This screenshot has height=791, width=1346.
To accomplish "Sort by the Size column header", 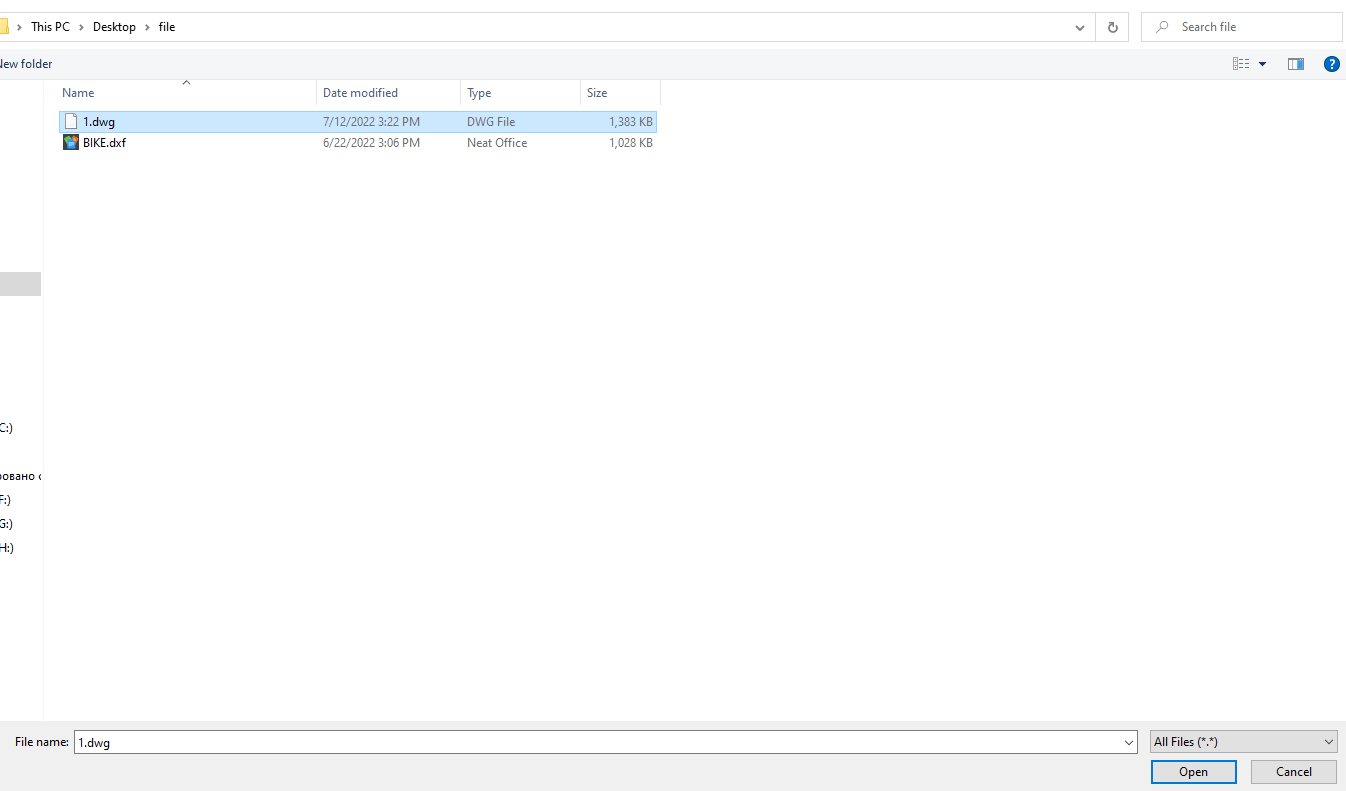I will tap(597, 93).
